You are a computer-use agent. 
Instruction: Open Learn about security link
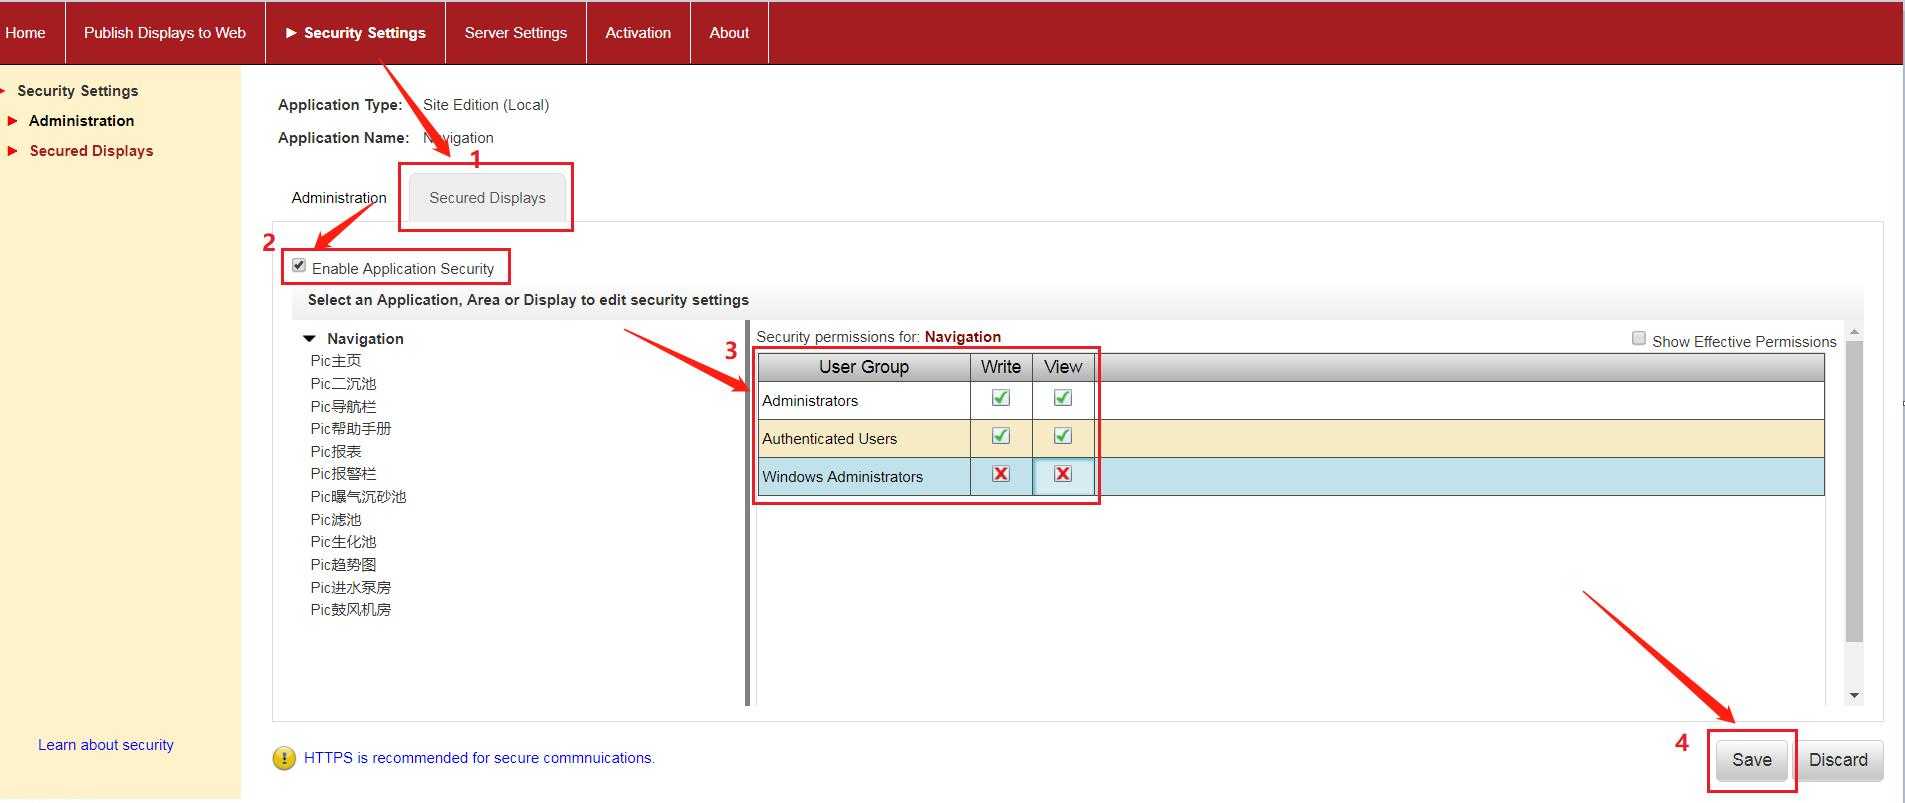(x=106, y=745)
